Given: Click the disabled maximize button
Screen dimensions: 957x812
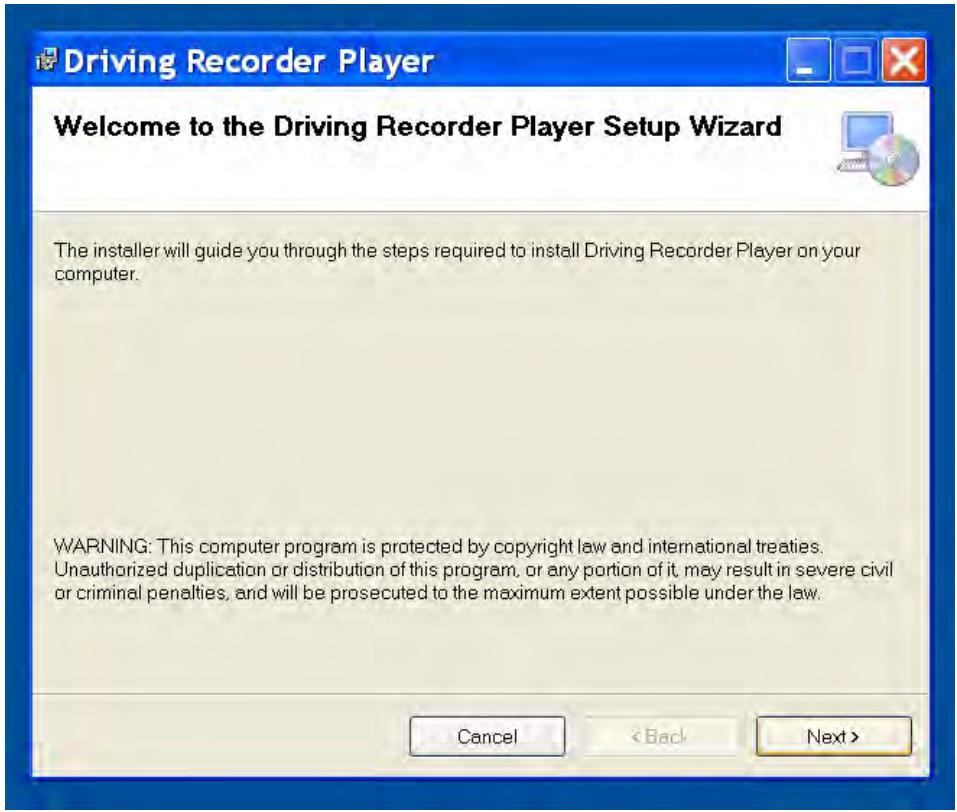Looking at the screenshot, I should (x=856, y=60).
